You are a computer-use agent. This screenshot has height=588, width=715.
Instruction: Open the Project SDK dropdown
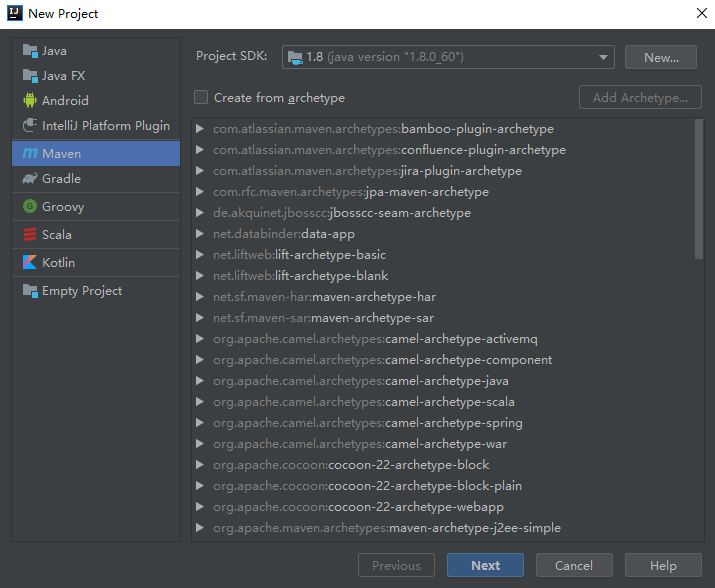pyautogui.click(x=448, y=57)
